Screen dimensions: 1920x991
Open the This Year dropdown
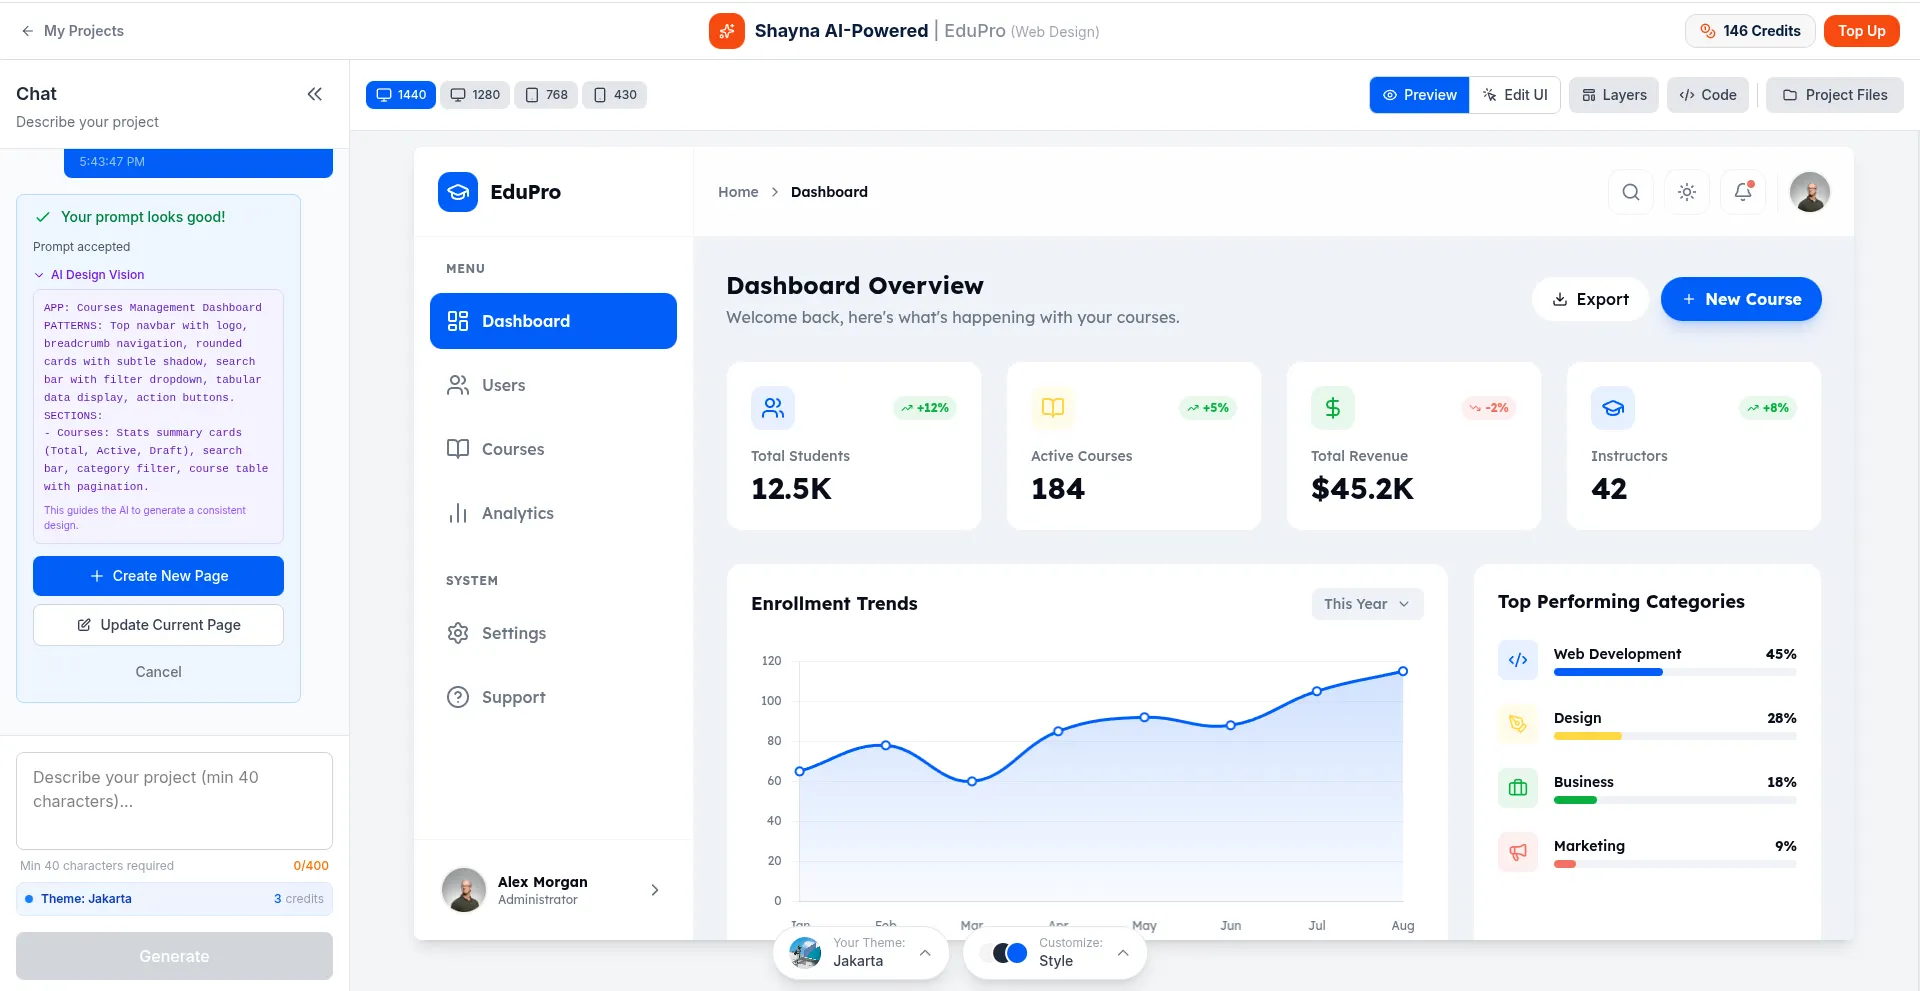click(x=1366, y=604)
